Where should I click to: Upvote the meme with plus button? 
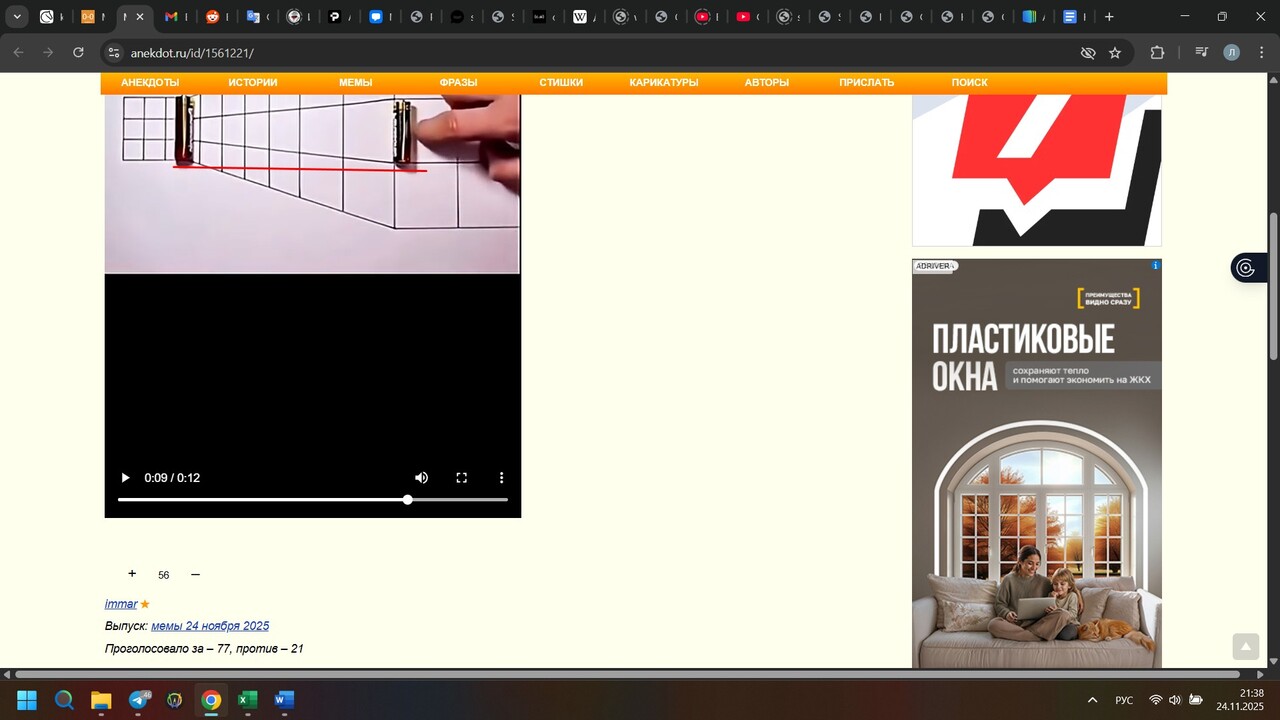(x=132, y=574)
